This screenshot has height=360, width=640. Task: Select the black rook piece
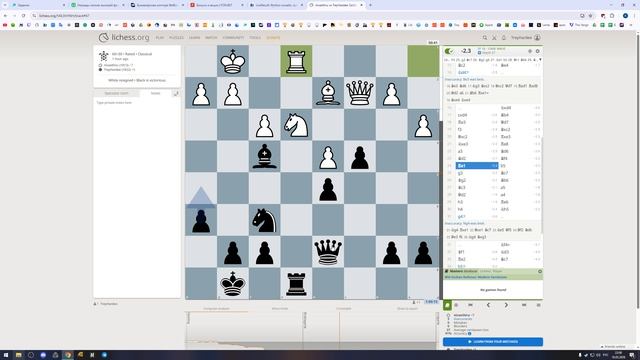pyautogui.click(x=296, y=284)
